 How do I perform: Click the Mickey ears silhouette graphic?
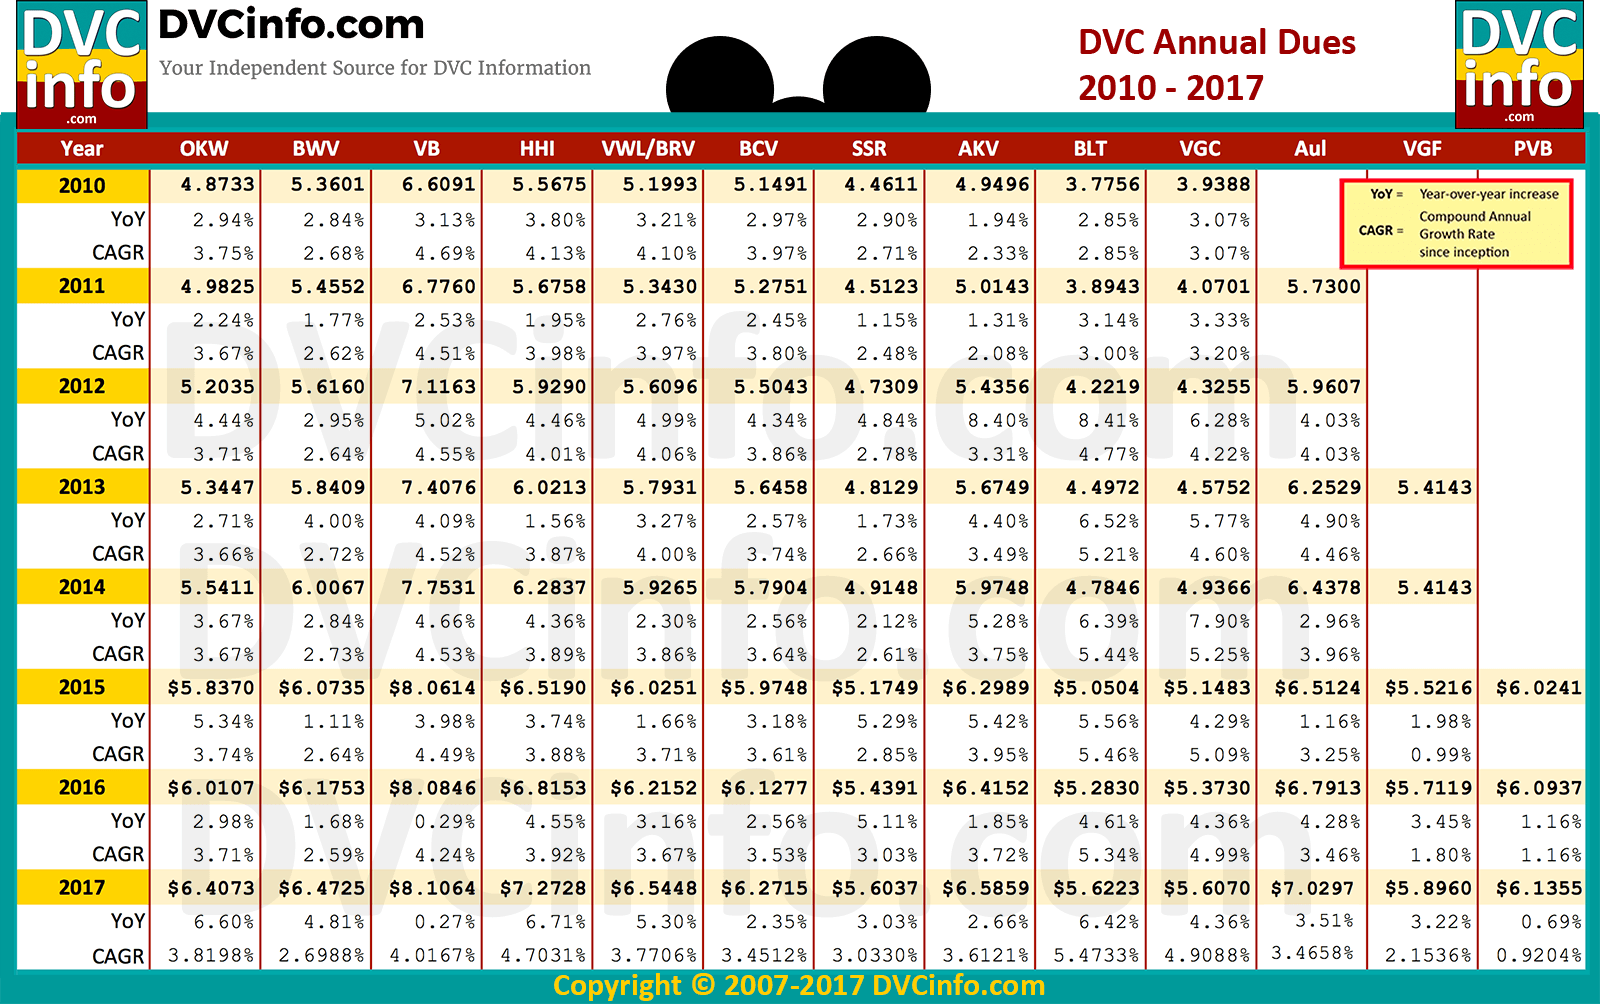[x=798, y=75]
